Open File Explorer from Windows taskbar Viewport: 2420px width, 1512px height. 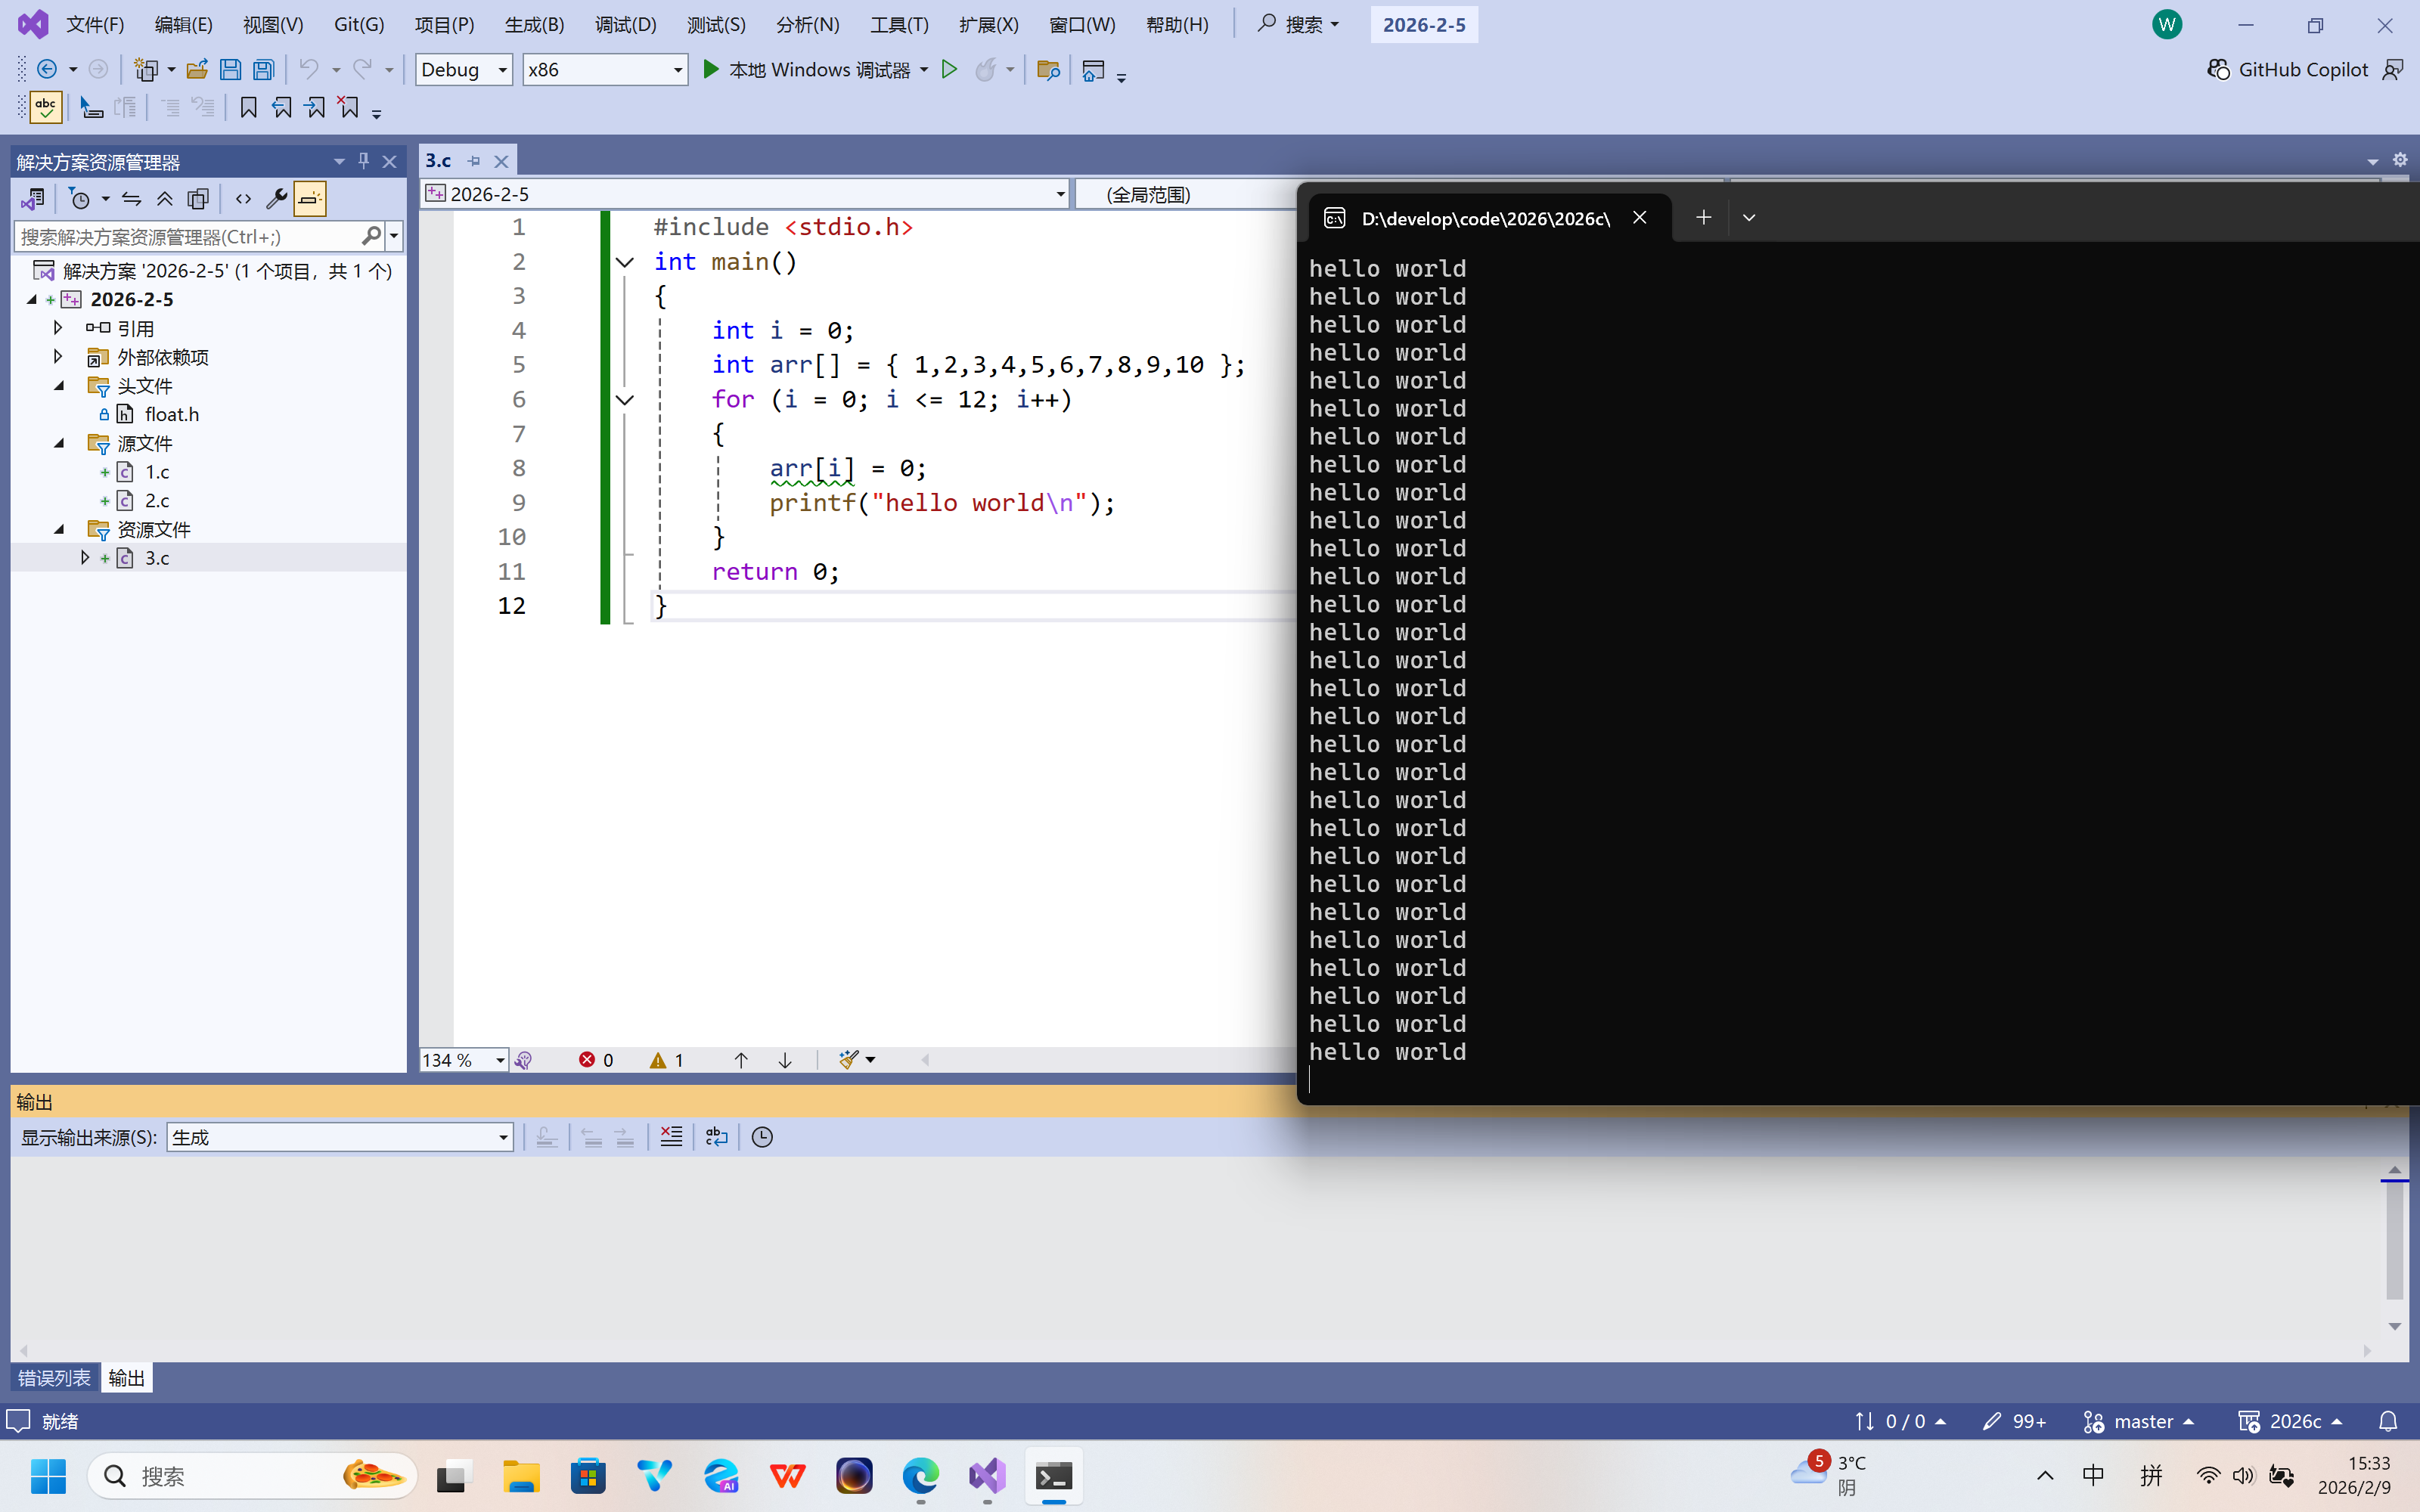[x=521, y=1476]
